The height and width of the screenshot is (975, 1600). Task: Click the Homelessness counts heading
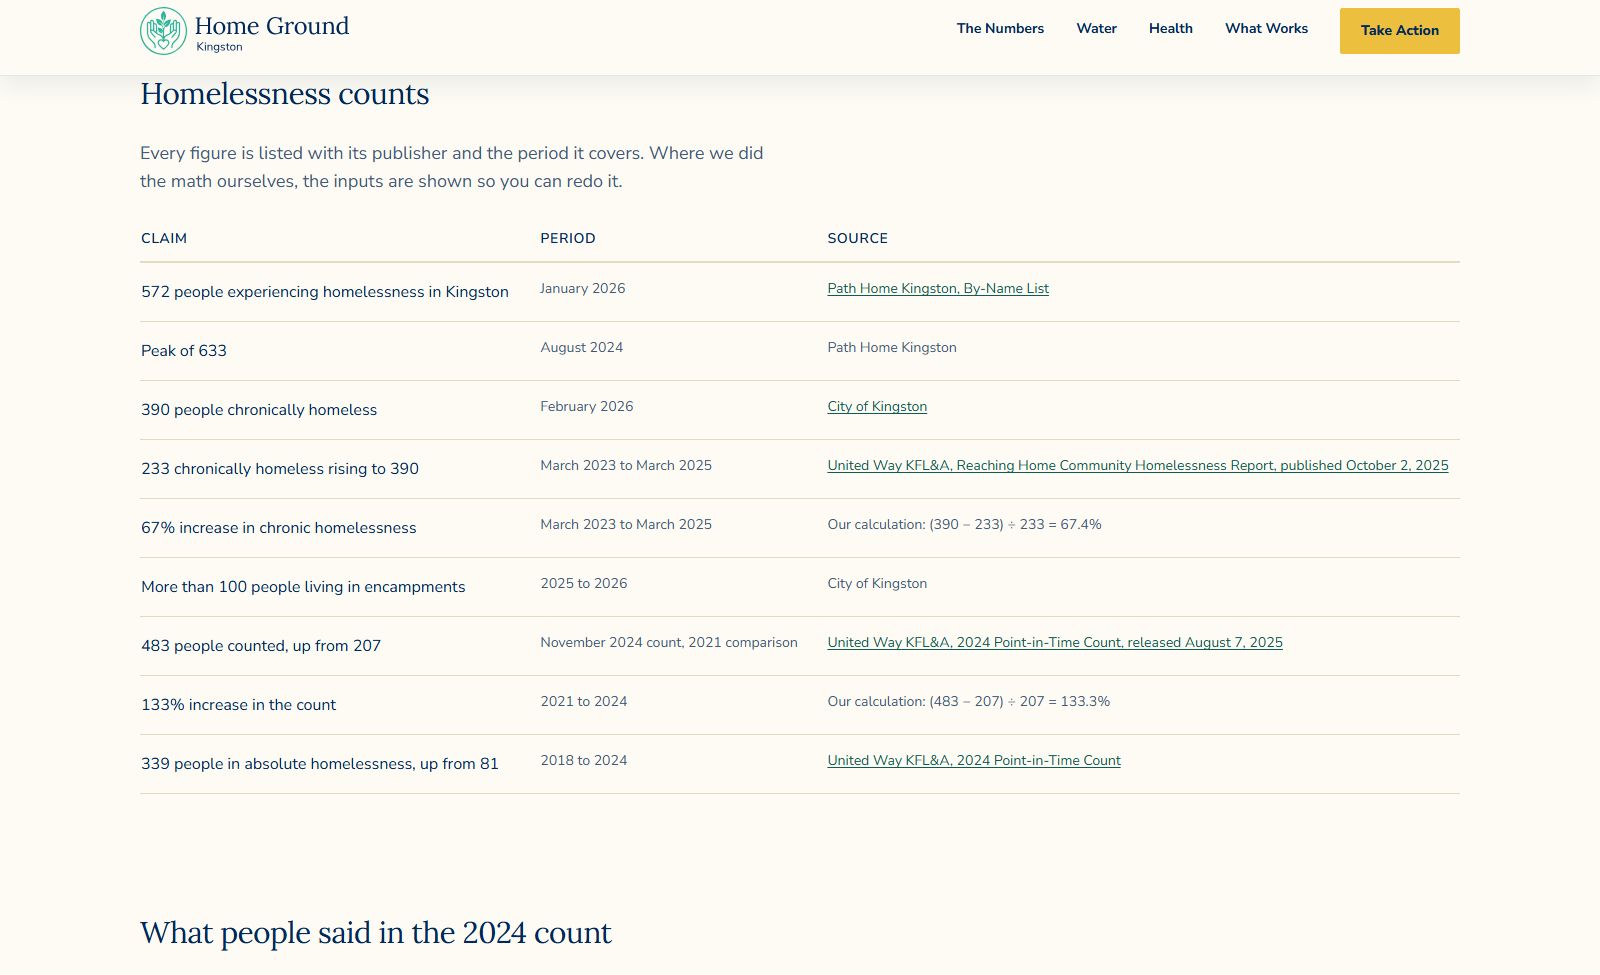[285, 94]
